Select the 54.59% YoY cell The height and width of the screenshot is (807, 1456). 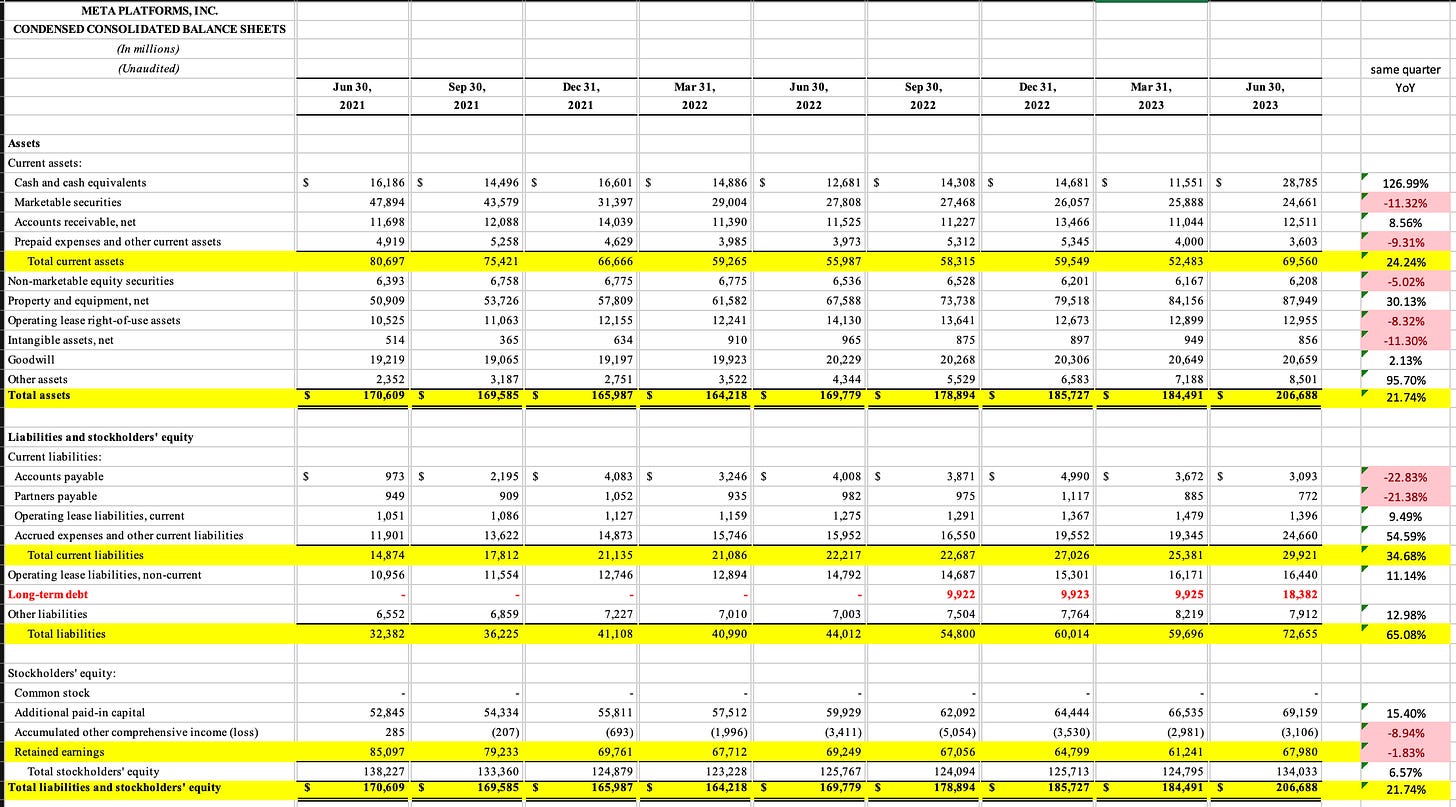pos(1405,536)
